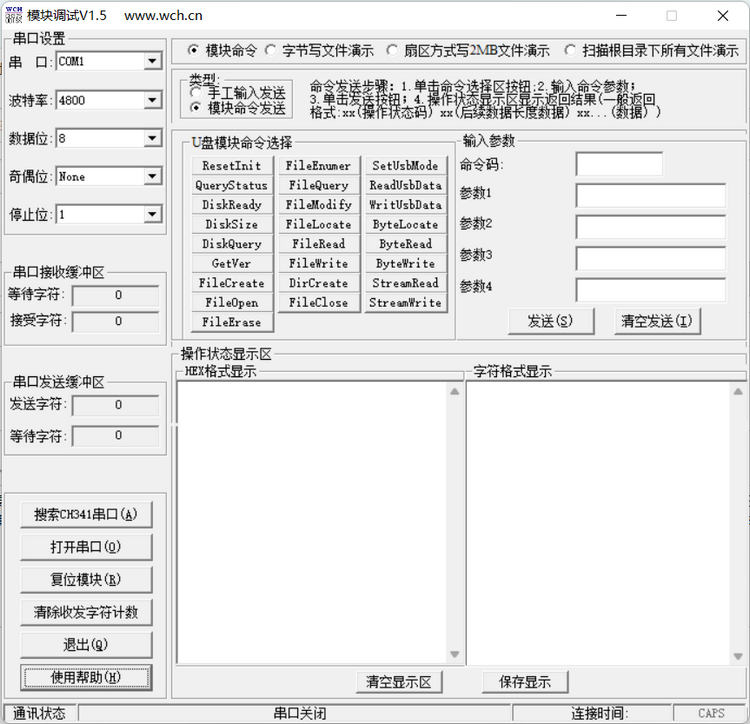Select 字节写文件演示 mode
The height and width of the screenshot is (724, 750).
click(x=271, y=50)
